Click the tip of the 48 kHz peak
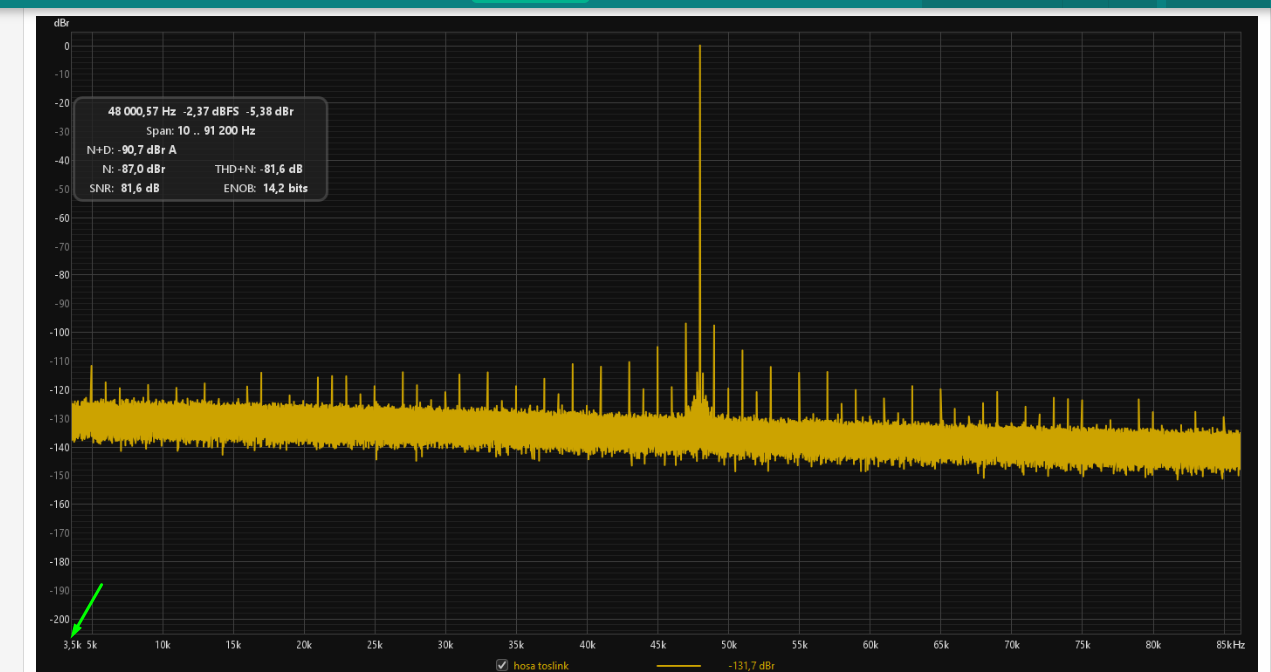The height and width of the screenshot is (672, 1271). click(x=700, y=47)
